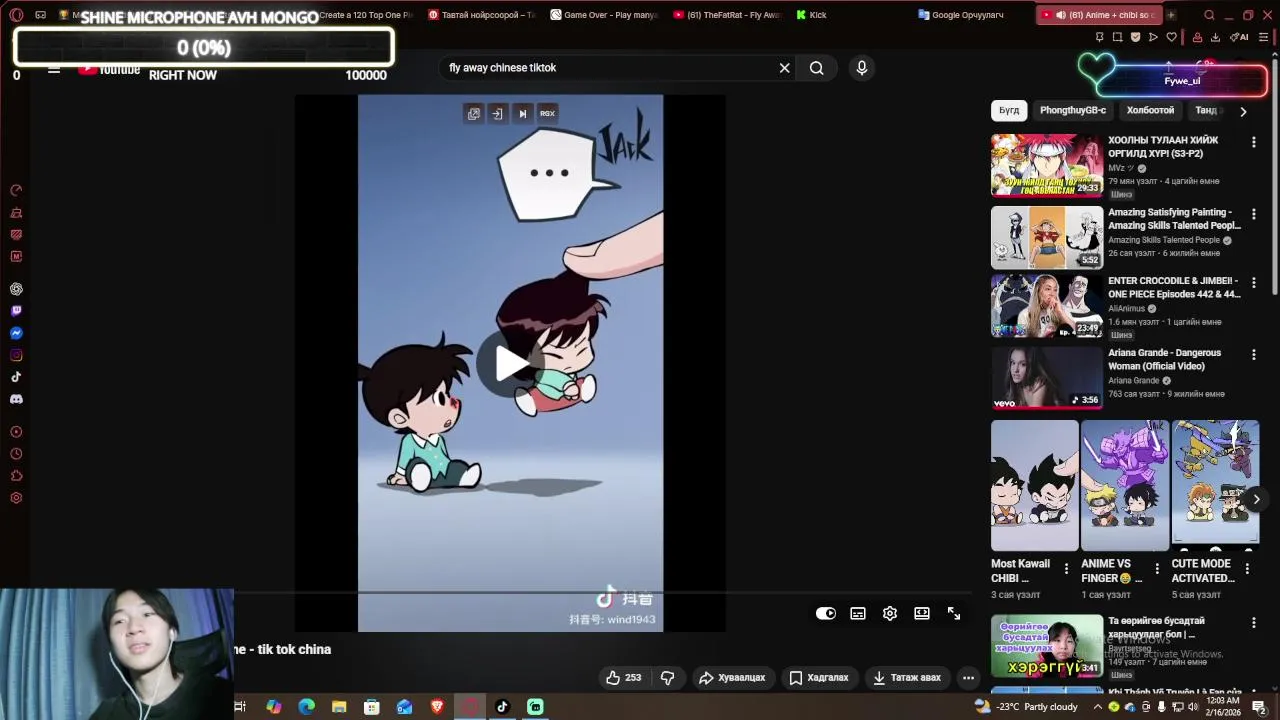Click the RGX overlay button on video
This screenshot has width=1280, height=720.
pyautogui.click(x=547, y=114)
